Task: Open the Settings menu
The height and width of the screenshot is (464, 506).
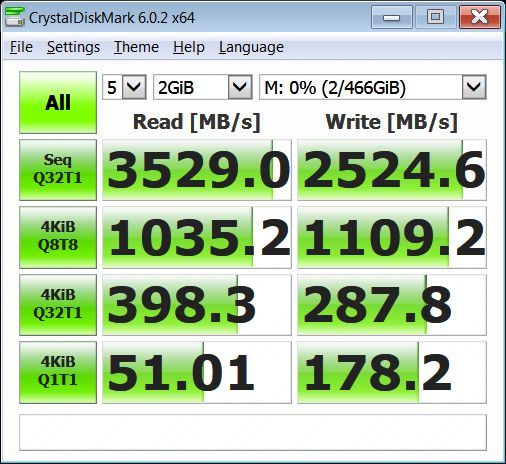Action: (73, 47)
